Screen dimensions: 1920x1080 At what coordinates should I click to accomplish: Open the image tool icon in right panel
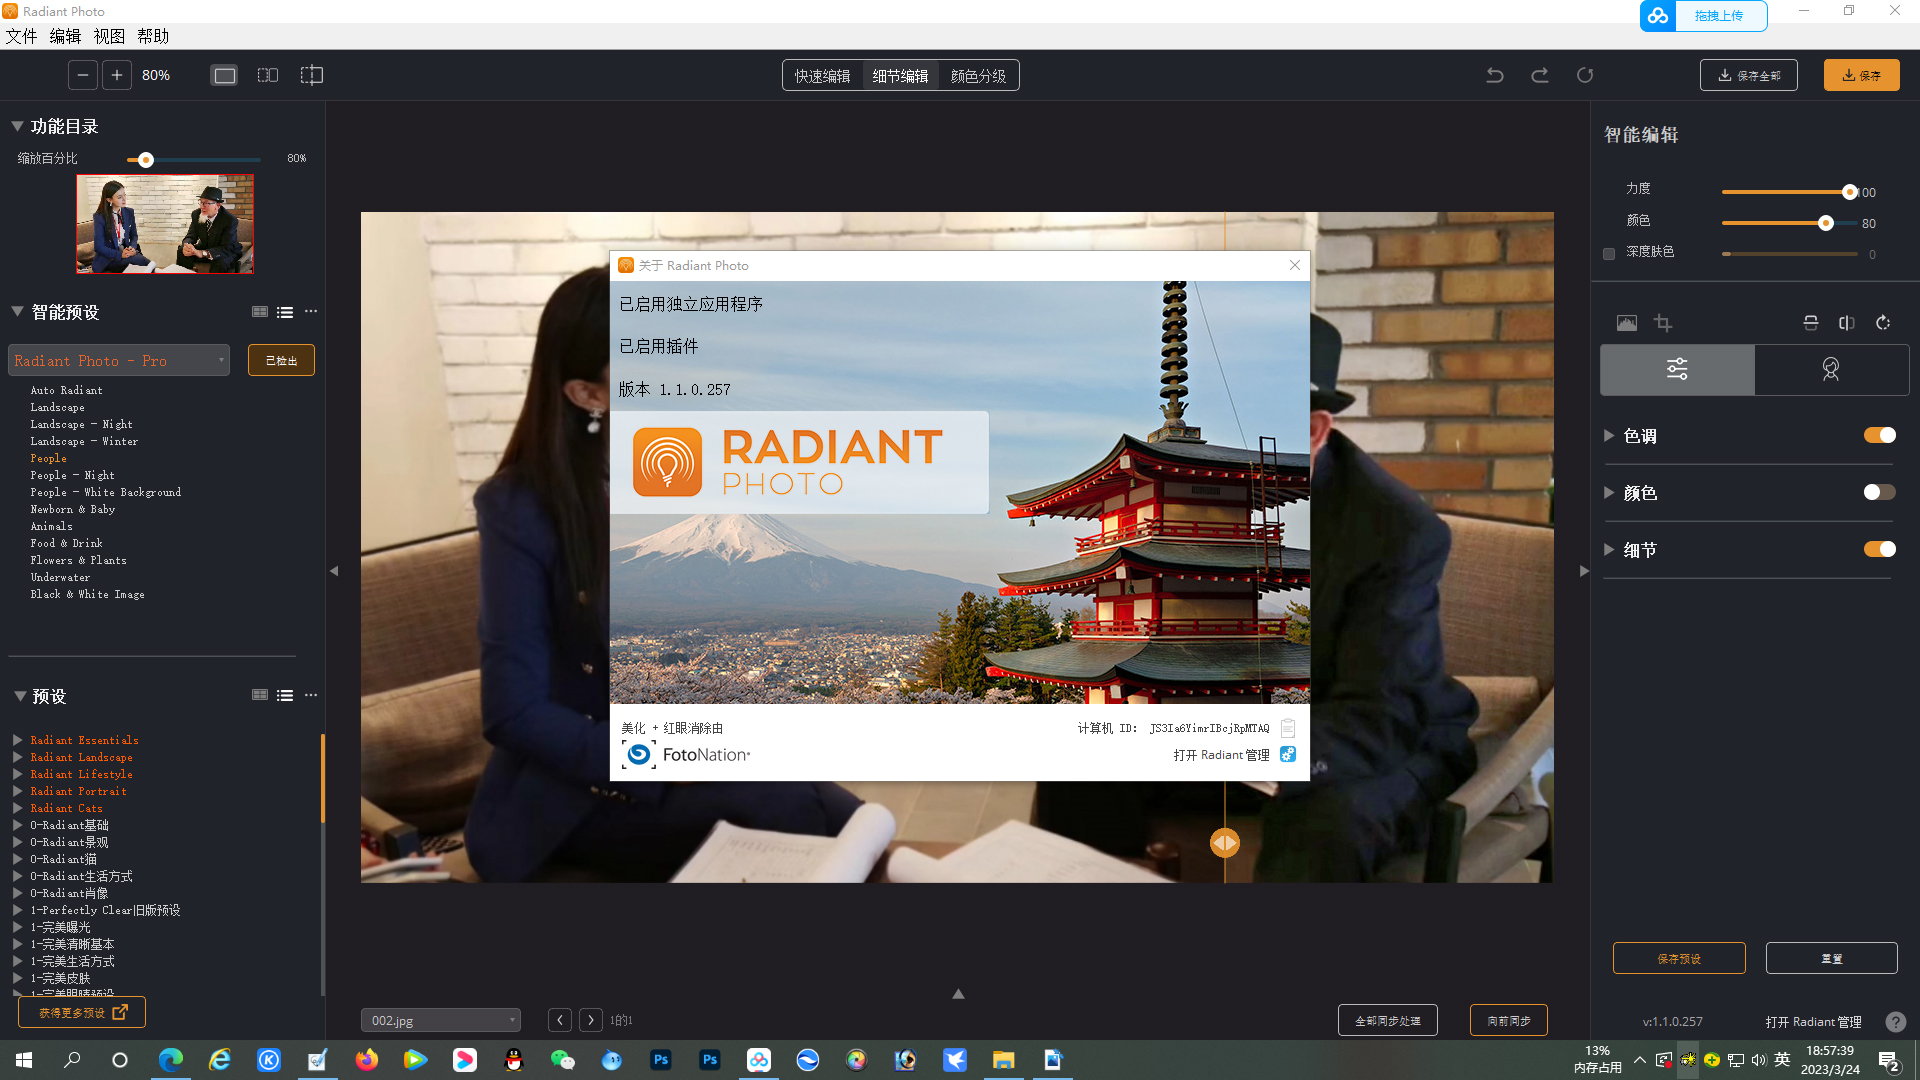[1627, 323]
